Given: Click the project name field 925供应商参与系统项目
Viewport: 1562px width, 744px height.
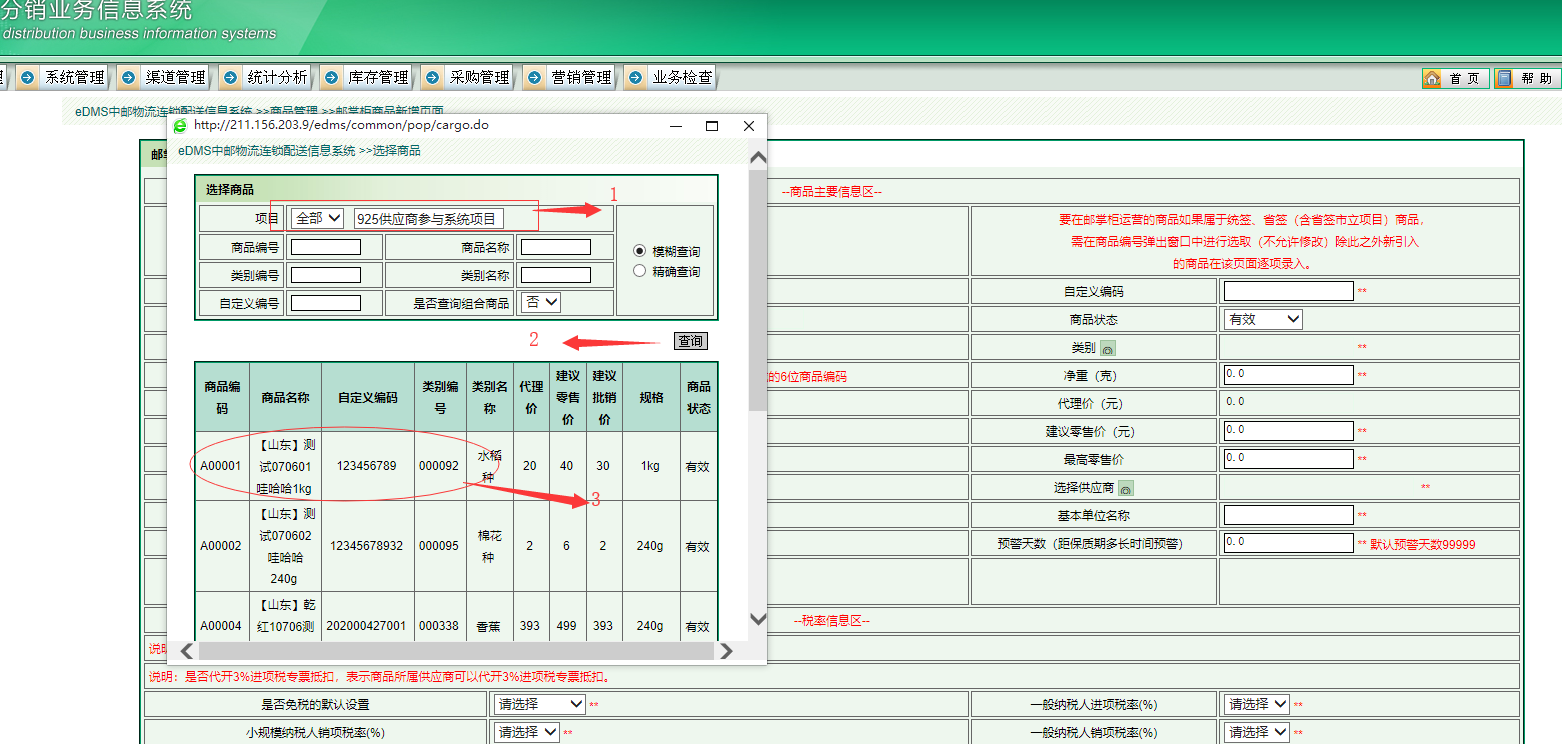Looking at the screenshot, I should click(429, 219).
